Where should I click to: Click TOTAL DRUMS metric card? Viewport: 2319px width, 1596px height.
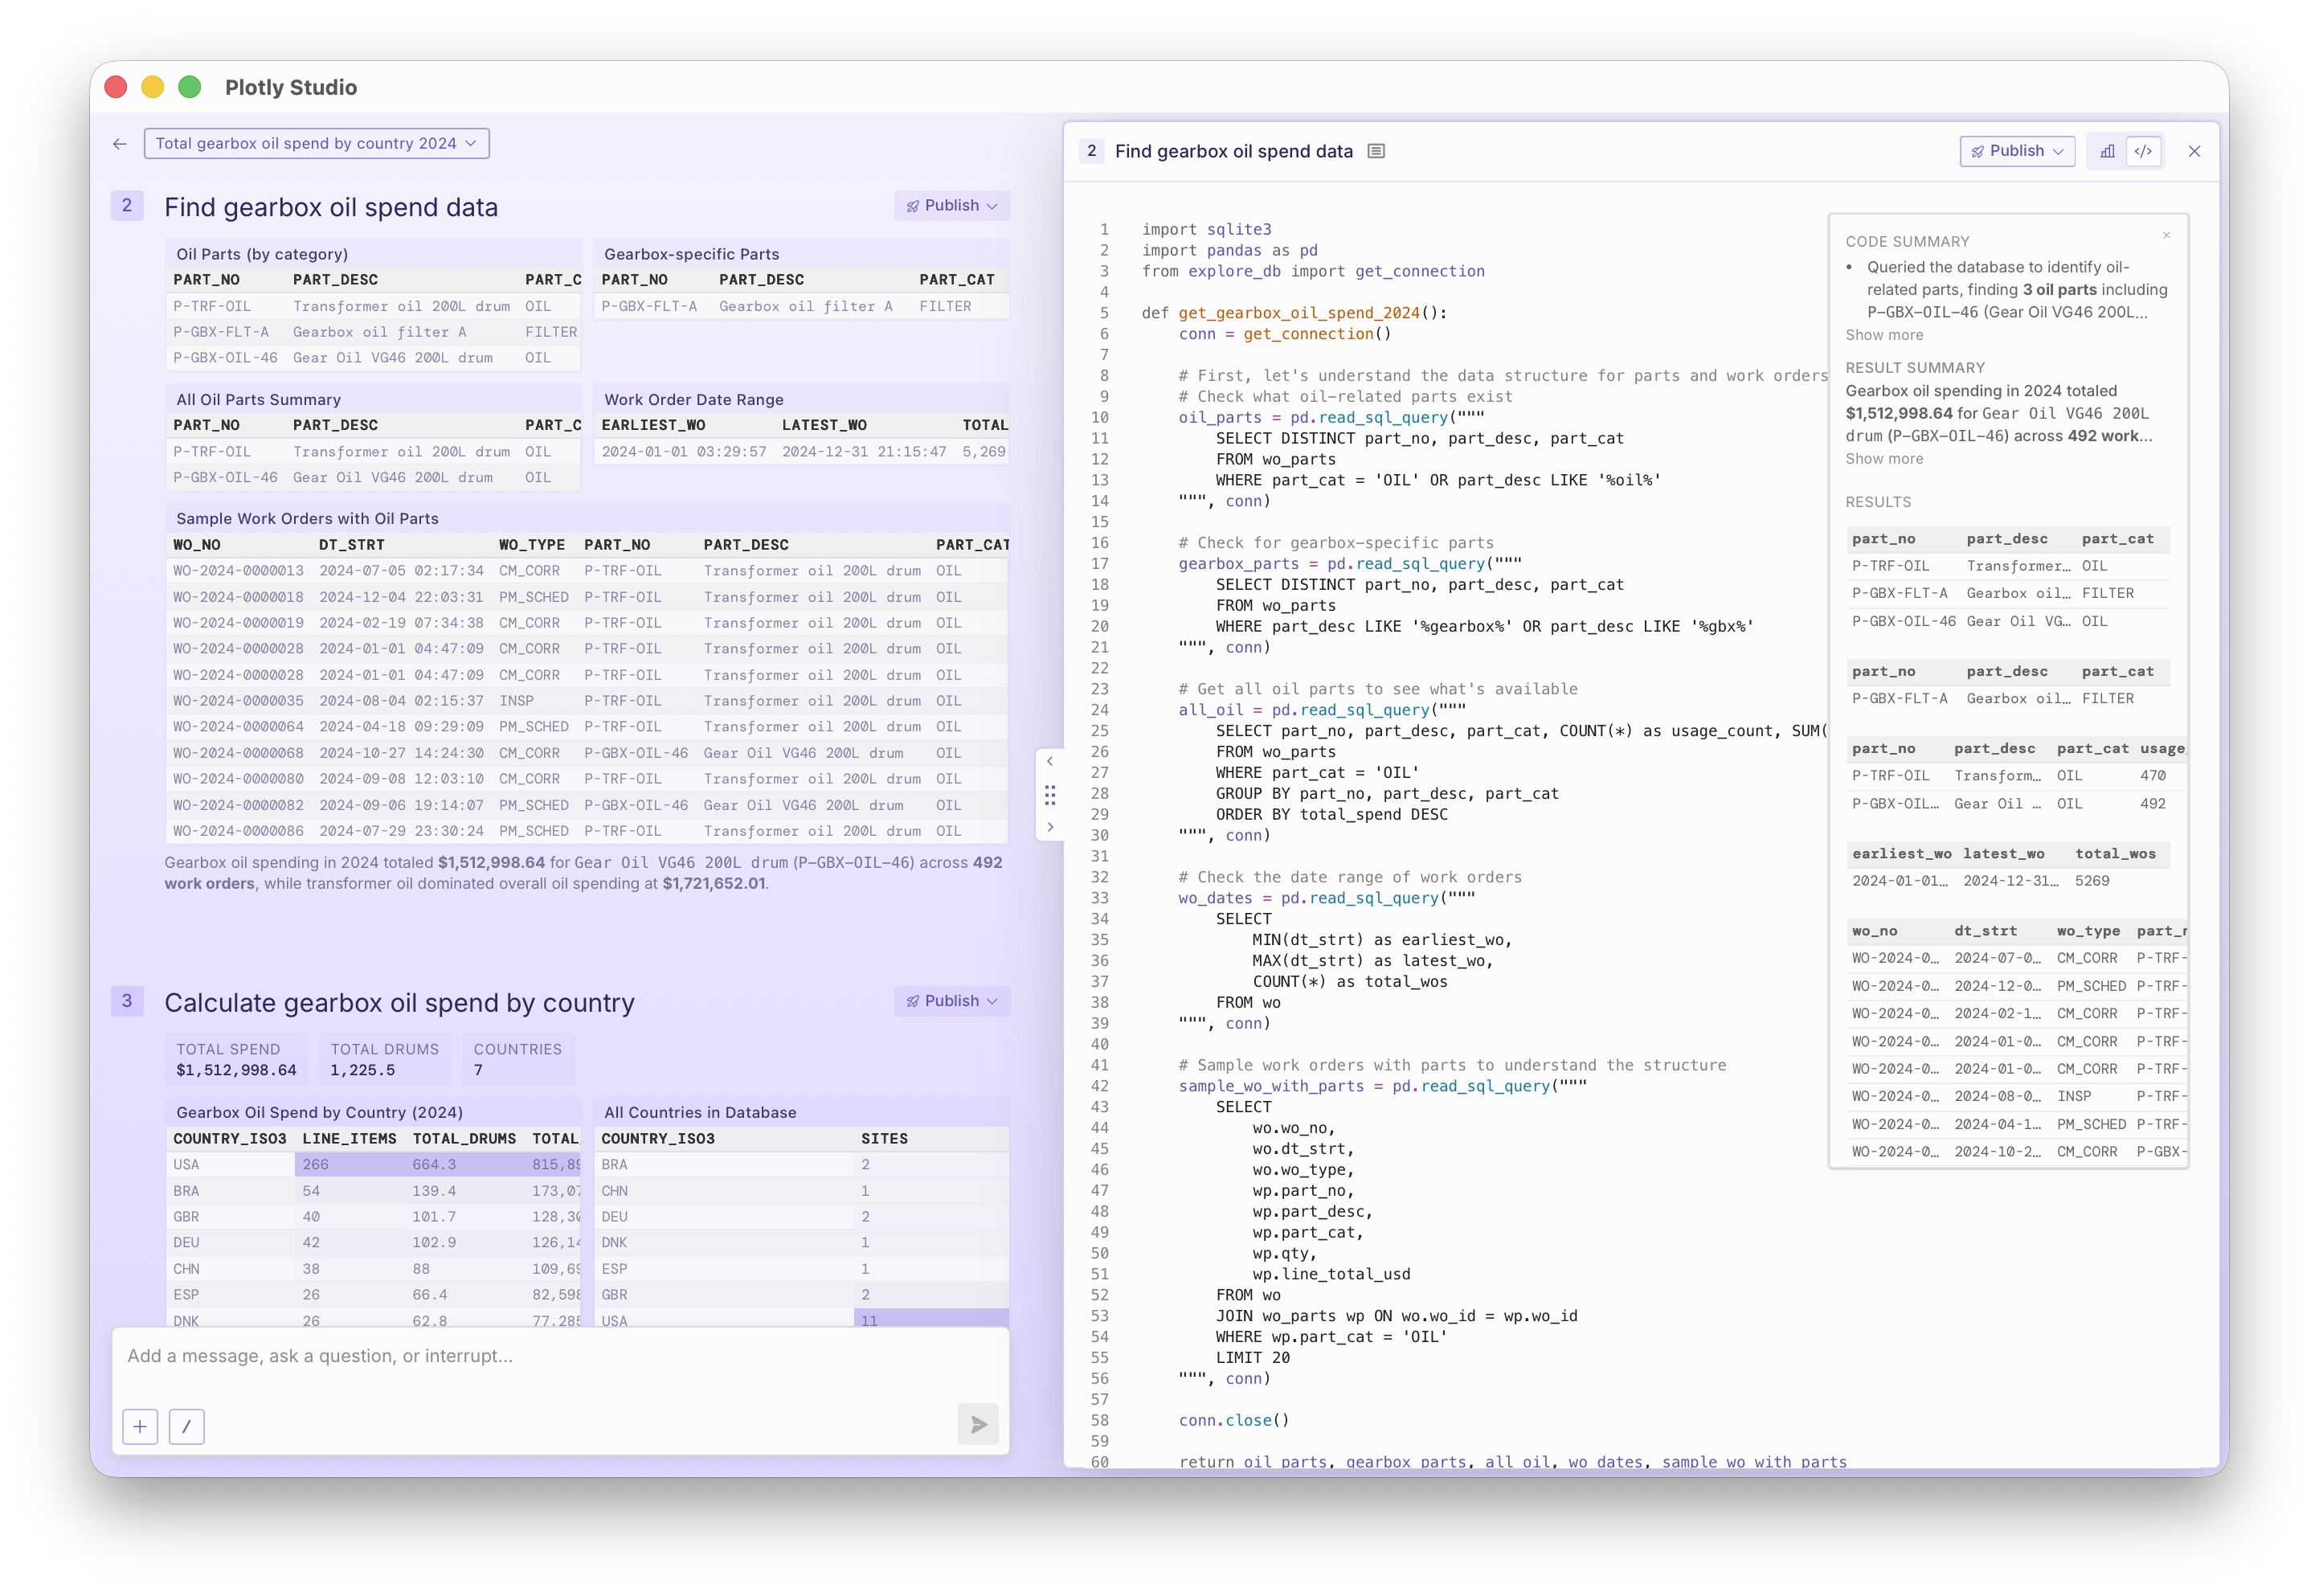(385, 1059)
